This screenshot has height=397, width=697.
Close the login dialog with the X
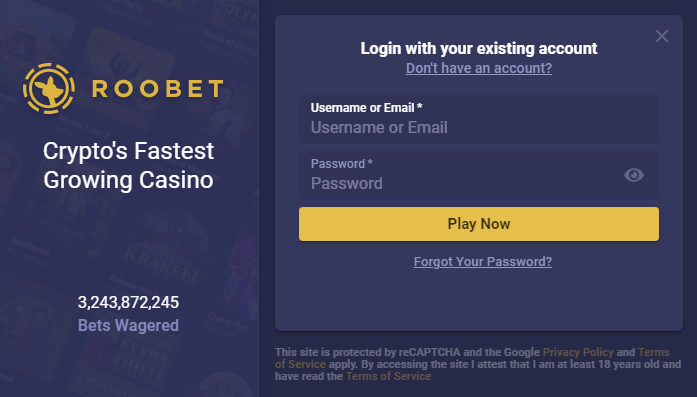pos(662,36)
